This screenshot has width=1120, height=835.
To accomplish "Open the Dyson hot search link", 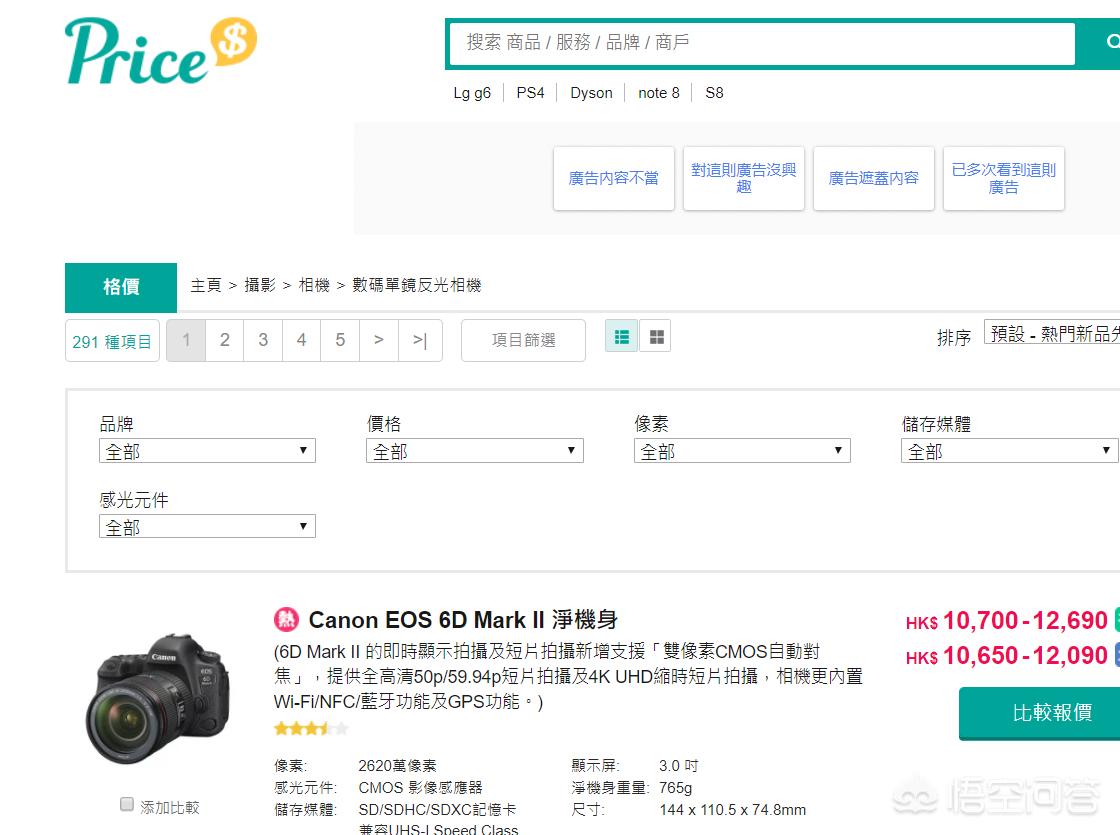I will [591, 93].
